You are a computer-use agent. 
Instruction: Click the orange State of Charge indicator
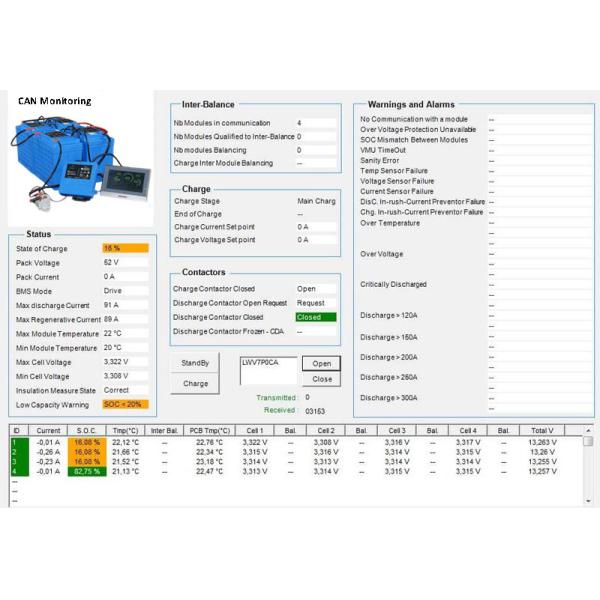125,247
